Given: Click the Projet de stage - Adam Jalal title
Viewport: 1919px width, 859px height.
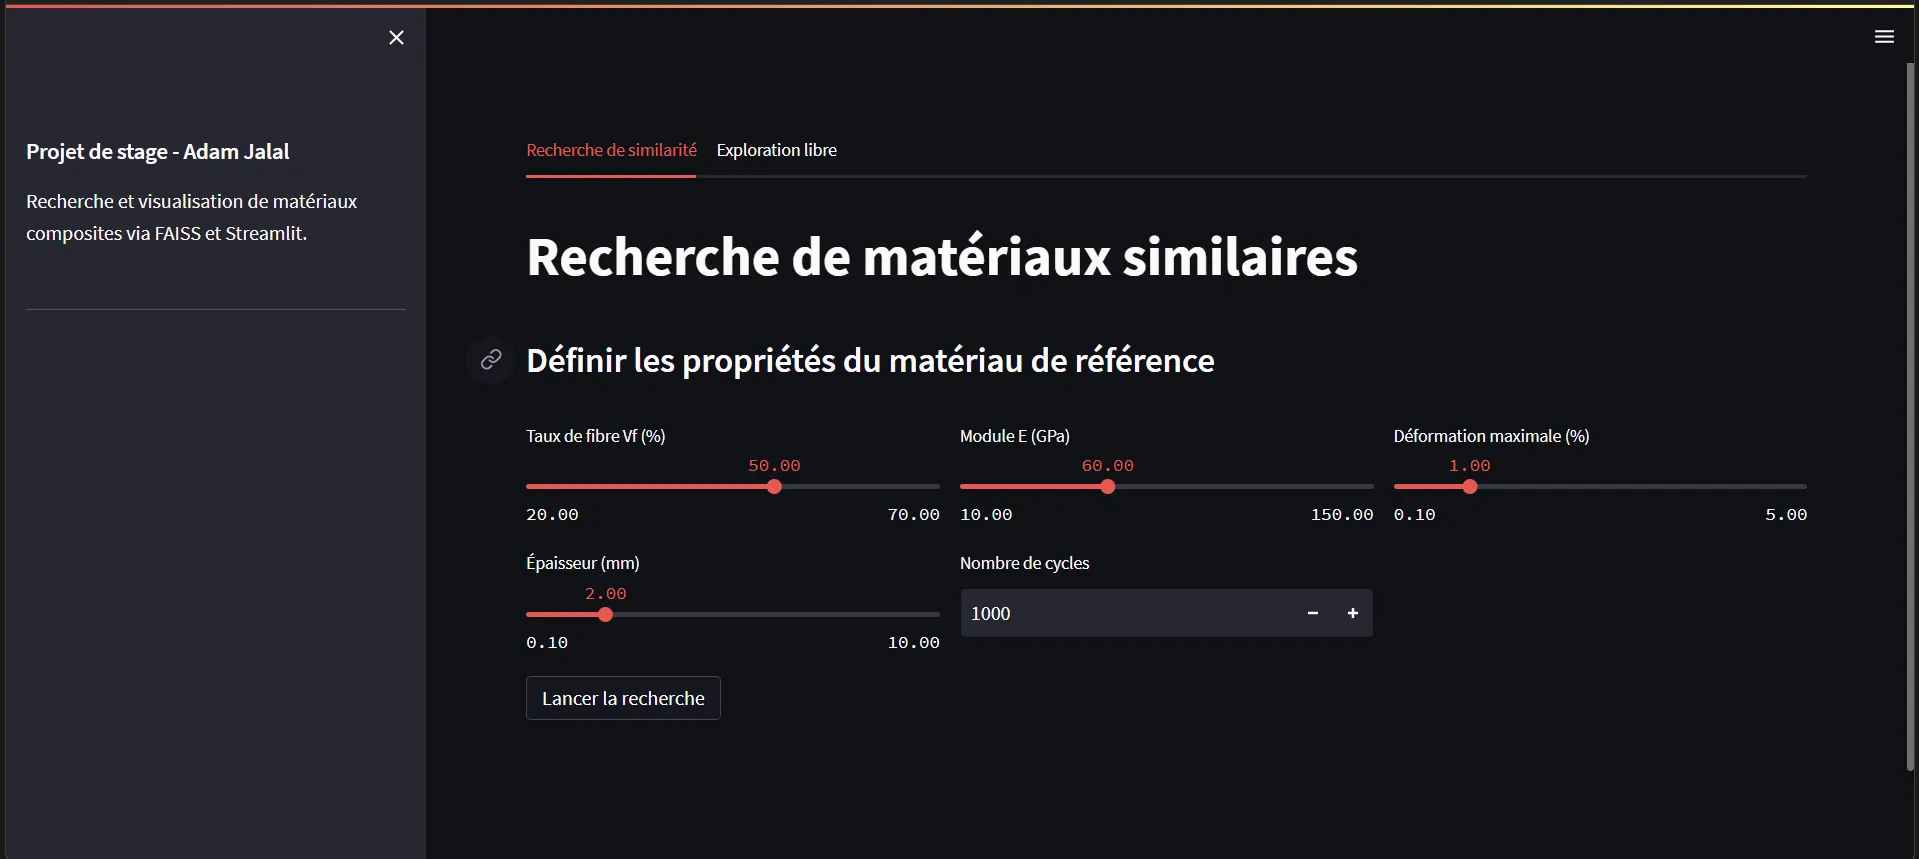Looking at the screenshot, I should pos(158,152).
